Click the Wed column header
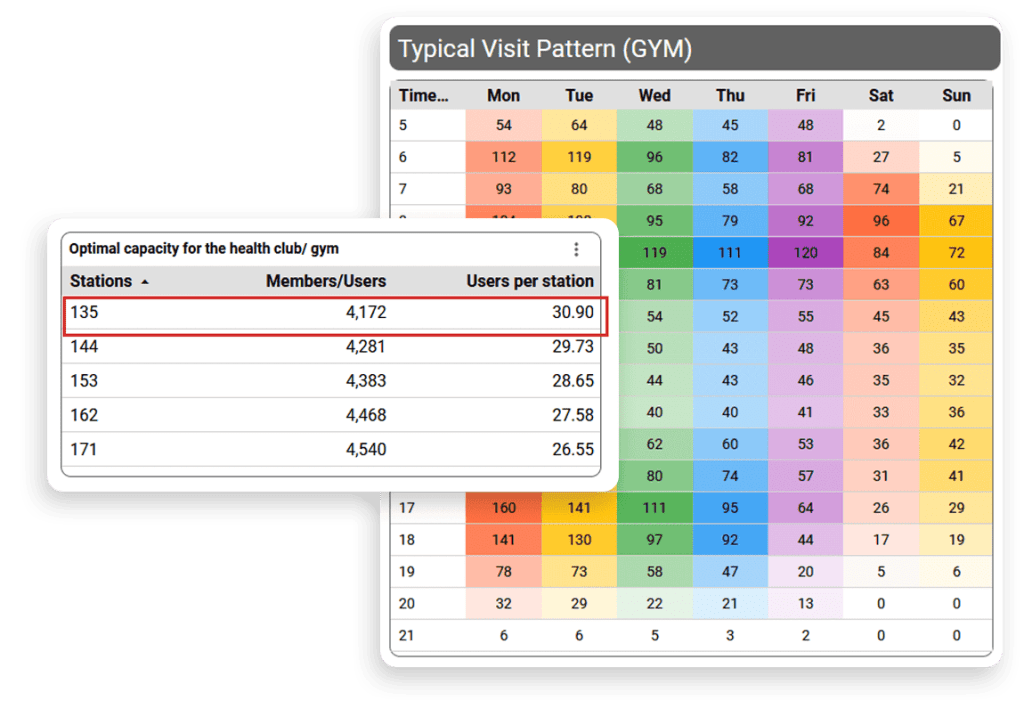1024x709 pixels. pyautogui.click(x=654, y=96)
